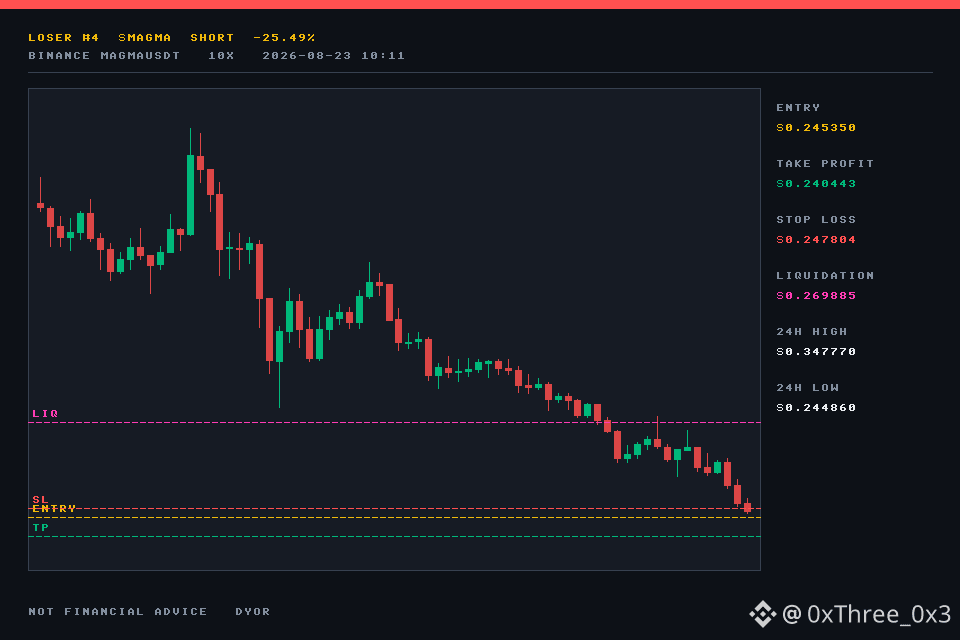Click the TP line label on chart
This screenshot has width=960, height=640.
tap(40, 527)
